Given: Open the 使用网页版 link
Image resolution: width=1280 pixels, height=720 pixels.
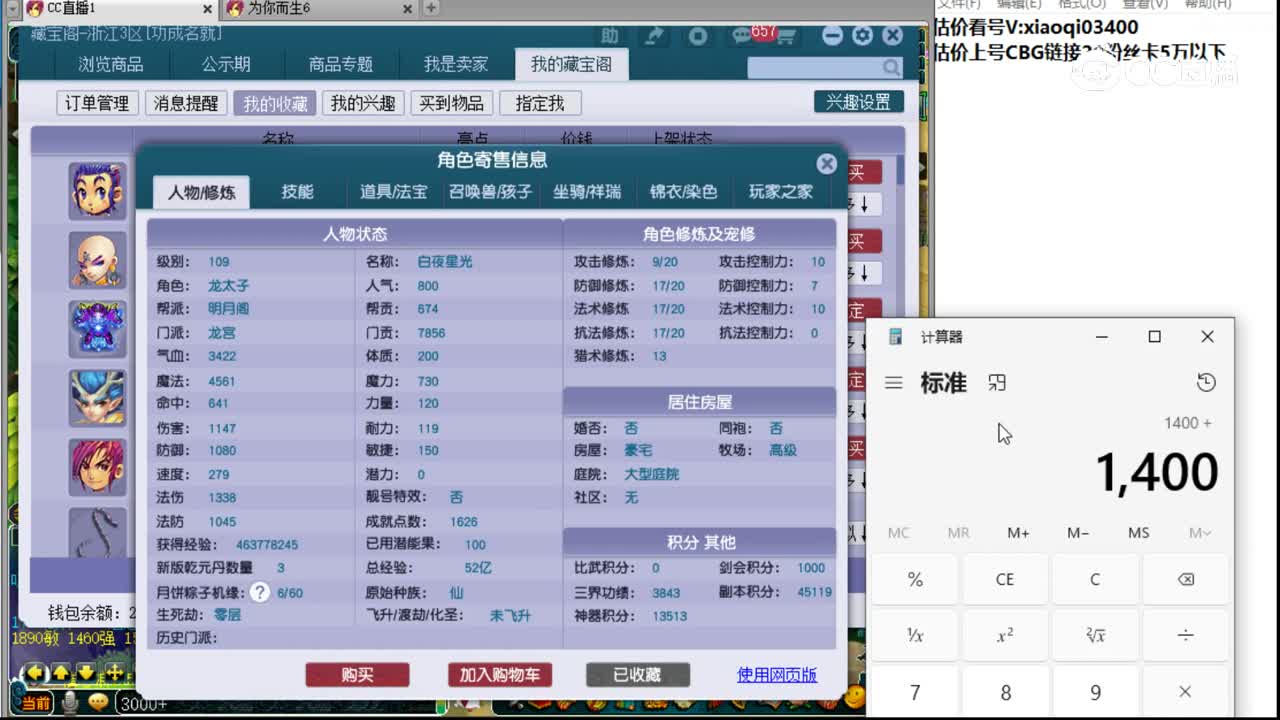Looking at the screenshot, I should [776, 675].
